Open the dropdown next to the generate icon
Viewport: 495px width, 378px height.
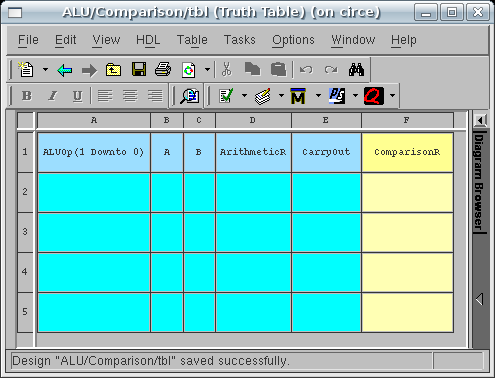point(281,96)
